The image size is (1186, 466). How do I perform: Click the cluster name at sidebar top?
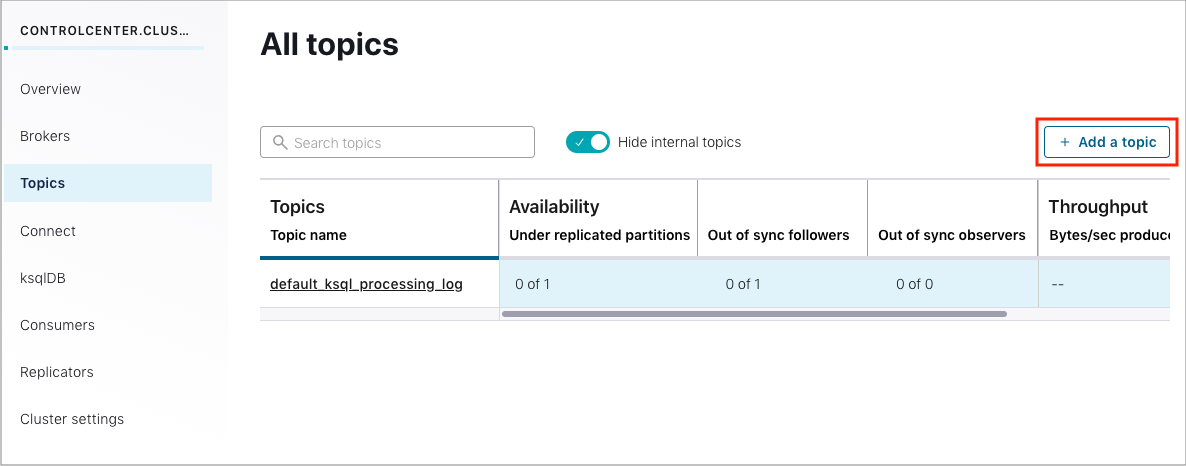coord(104,30)
